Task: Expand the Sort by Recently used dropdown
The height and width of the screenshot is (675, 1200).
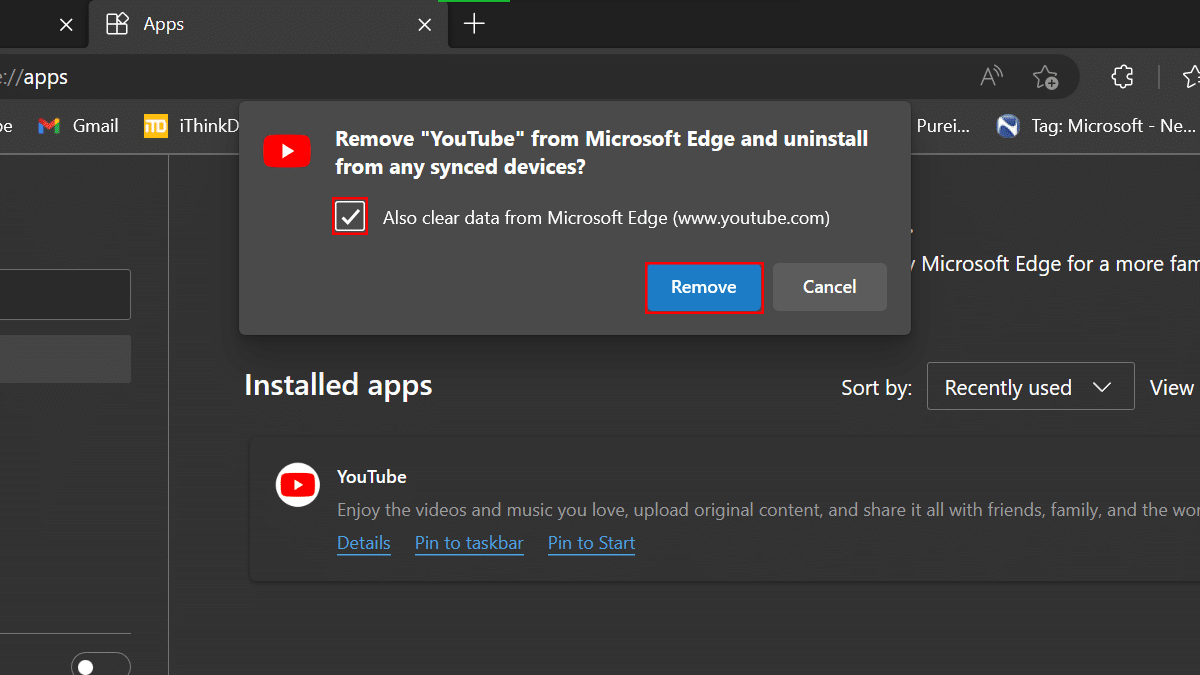Action: coord(1030,387)
